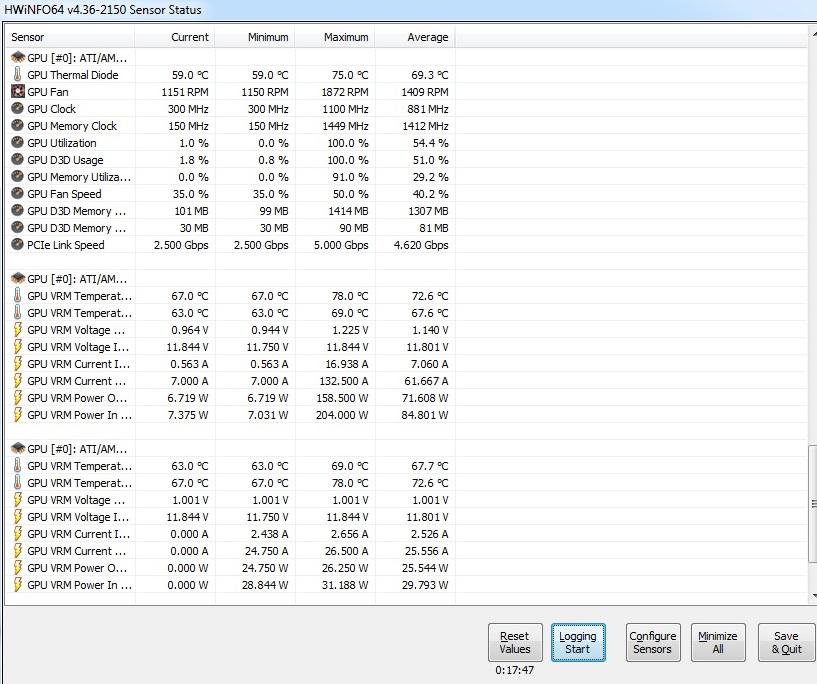
Task: Click the scrollbar down arrow
Action: (x=813, y=596)
